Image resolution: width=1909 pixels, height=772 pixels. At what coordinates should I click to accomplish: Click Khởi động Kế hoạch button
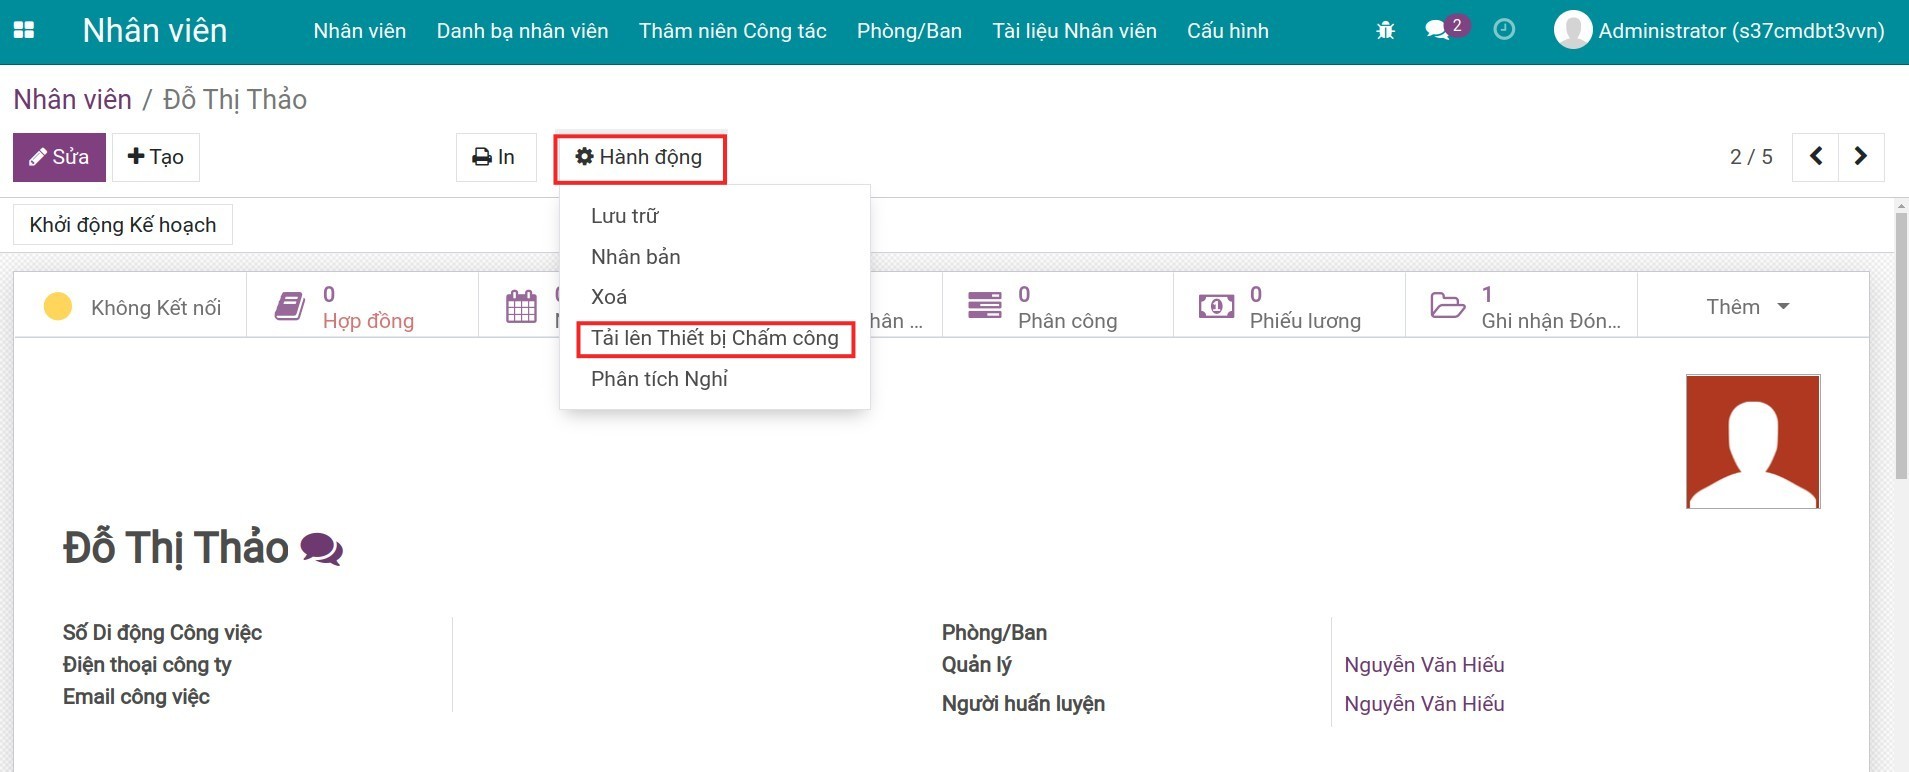click(x=123, y=225)
